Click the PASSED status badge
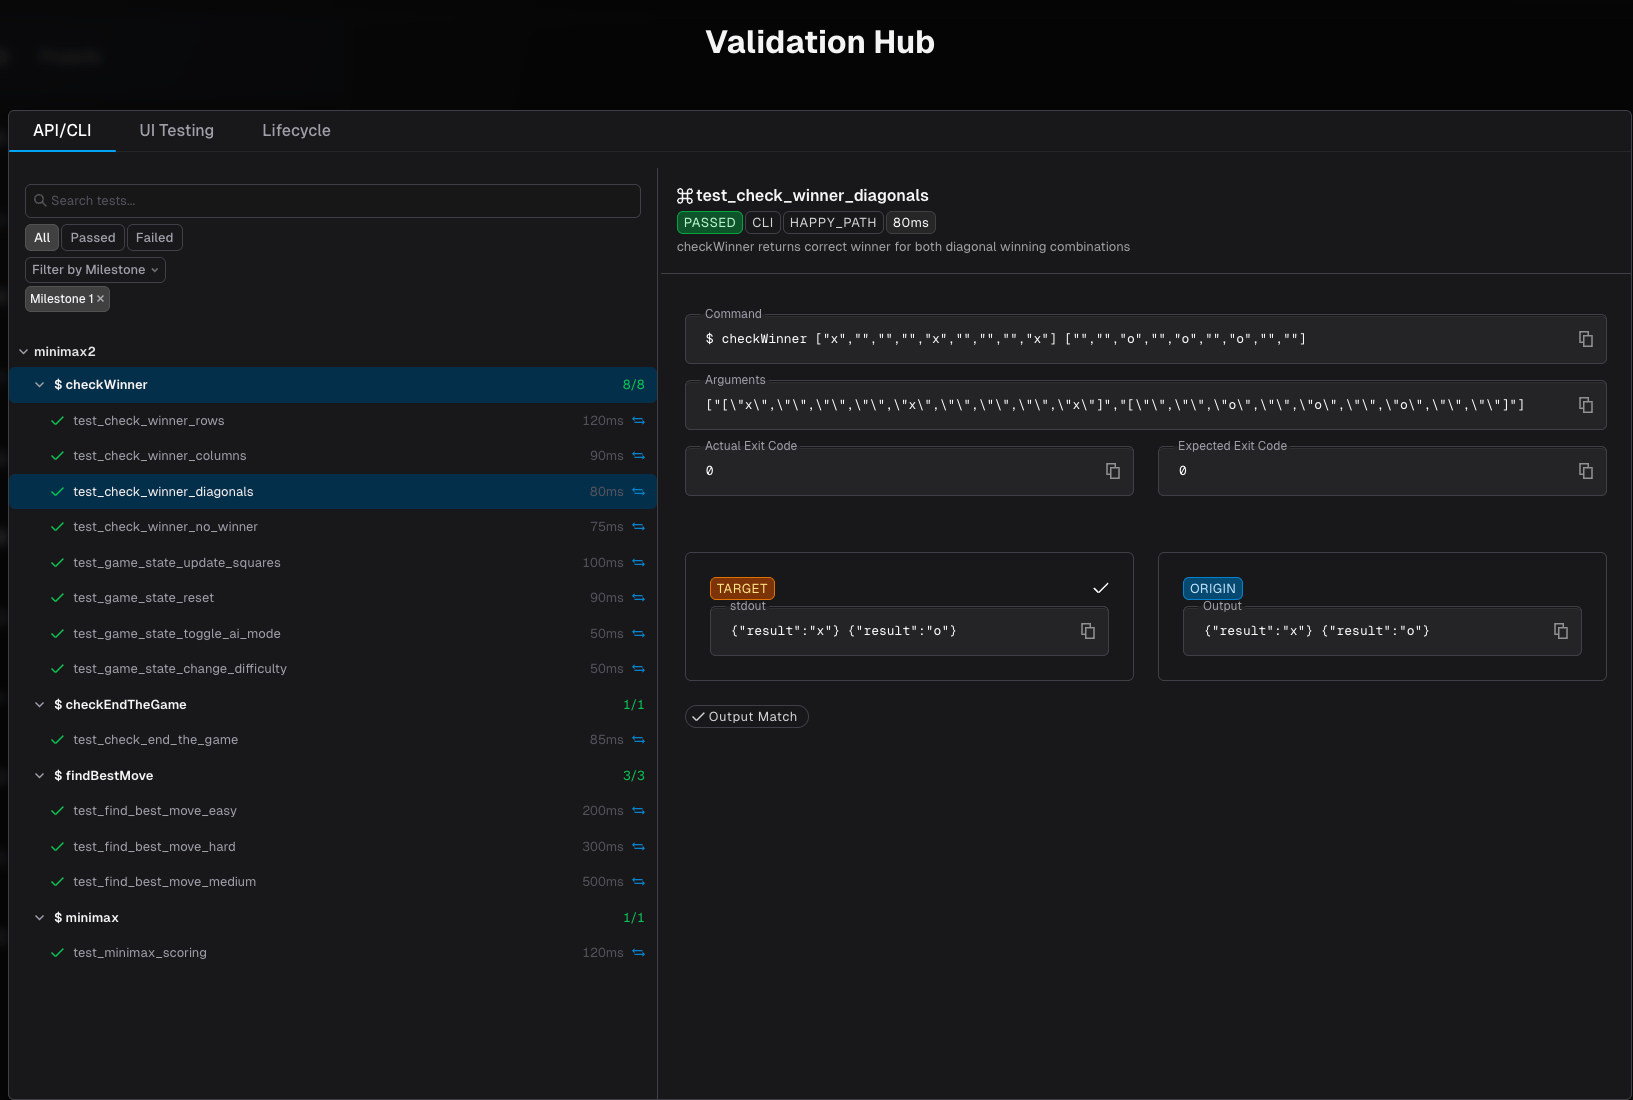This screenshot has height=1100, width=1633. (x=710, y=223)
